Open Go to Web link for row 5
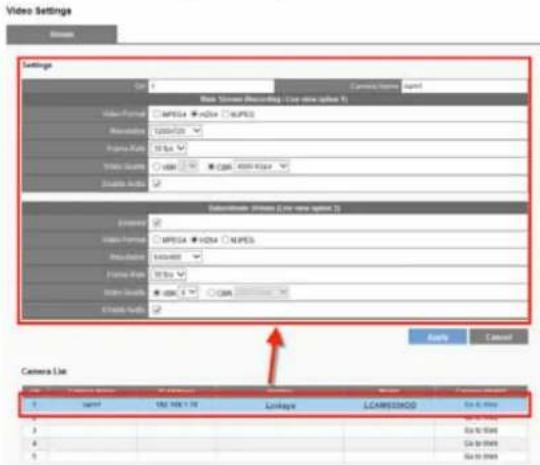Screen dimensions: 540x465 pyautogui.click(x=481, y=456)
